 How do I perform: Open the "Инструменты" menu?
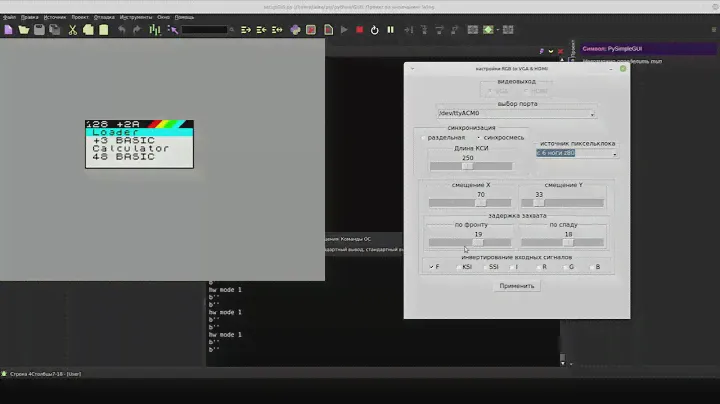point(134,17)
